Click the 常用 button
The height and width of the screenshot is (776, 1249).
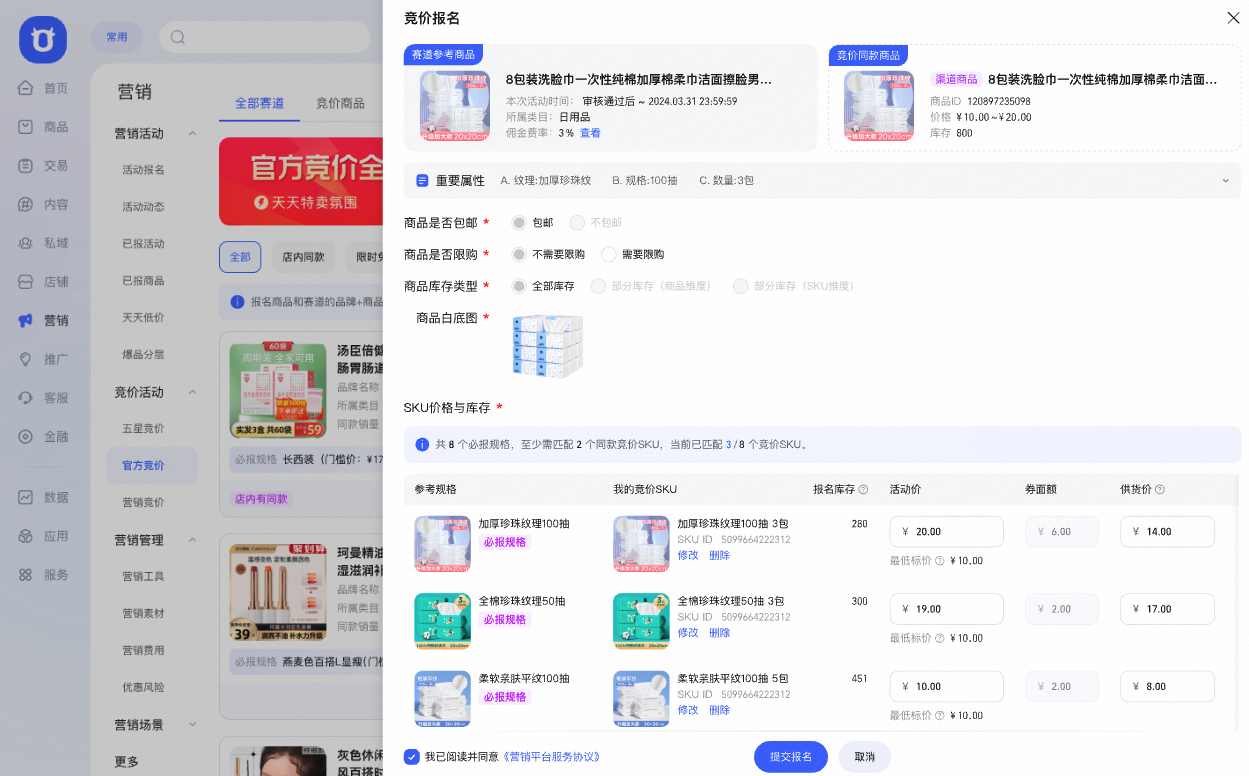(x=117, y=37)
